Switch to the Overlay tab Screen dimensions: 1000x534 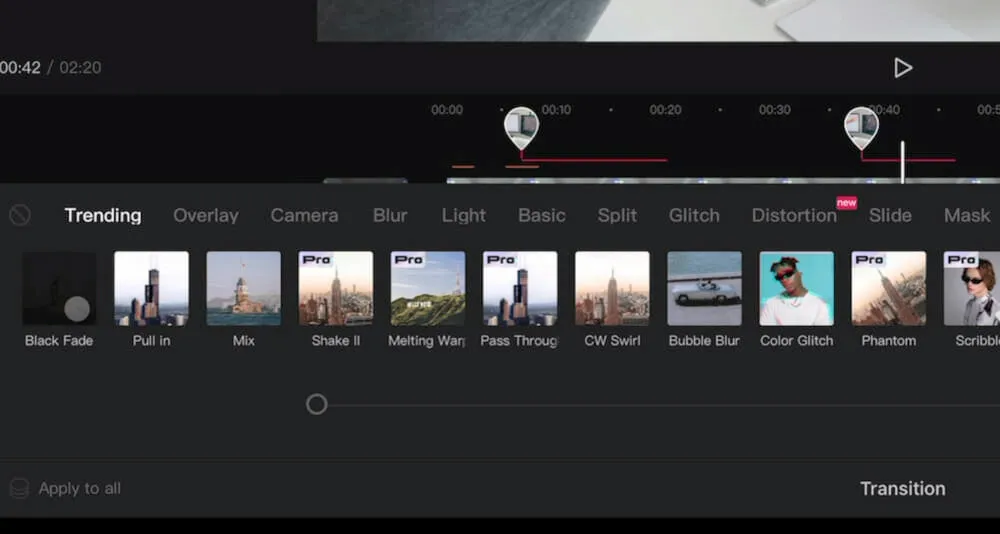click(205, 215)
